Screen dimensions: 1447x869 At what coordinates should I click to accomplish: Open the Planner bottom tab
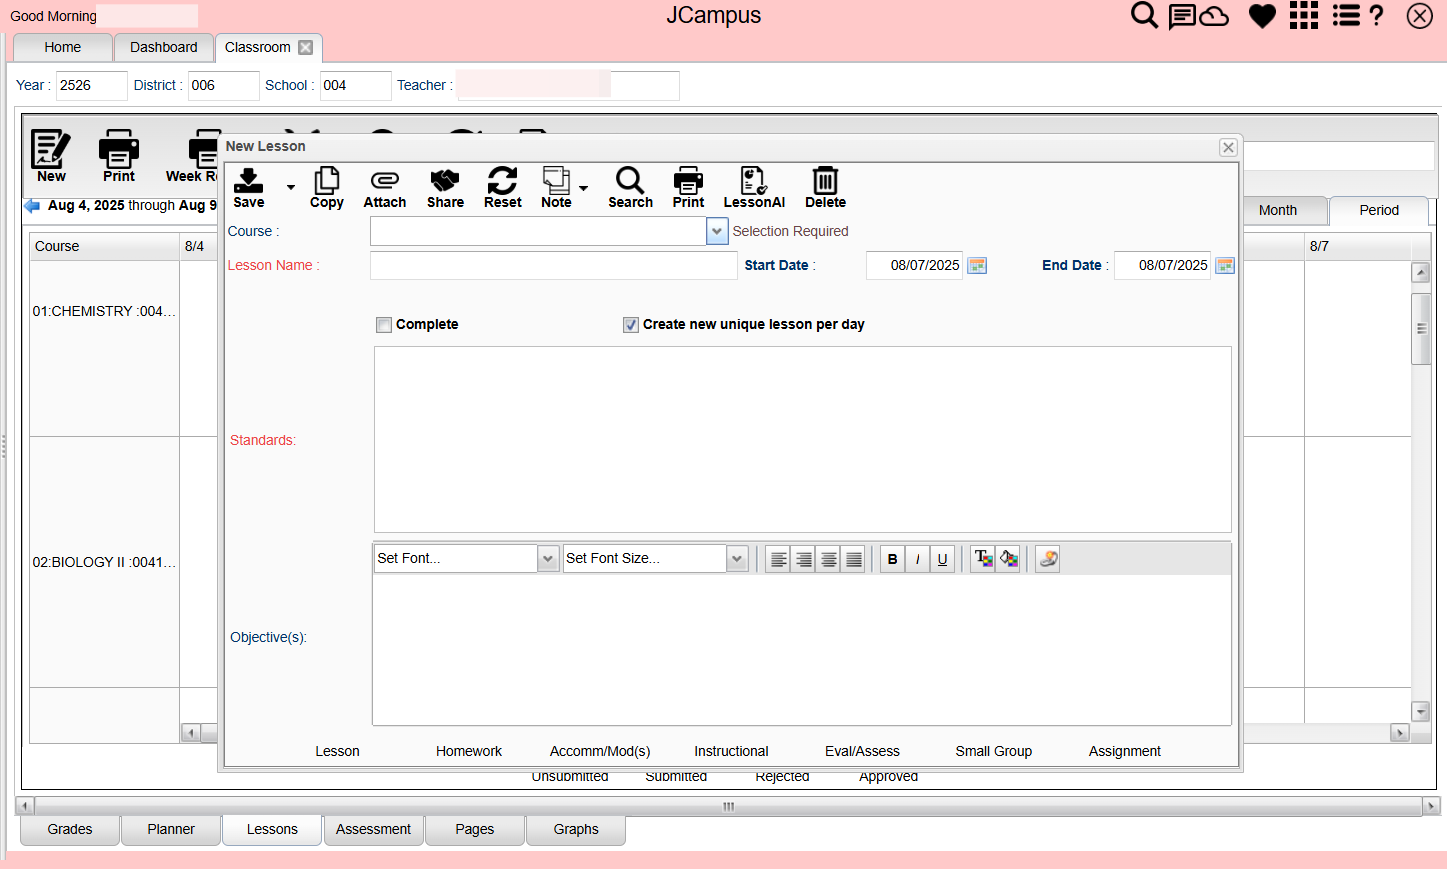coord(171,829)
